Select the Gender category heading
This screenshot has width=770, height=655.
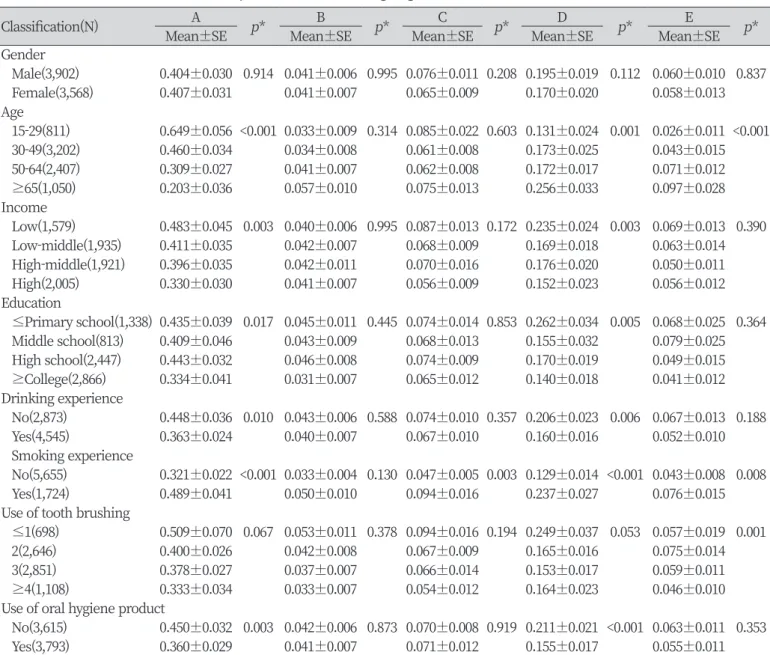(23, 55)
